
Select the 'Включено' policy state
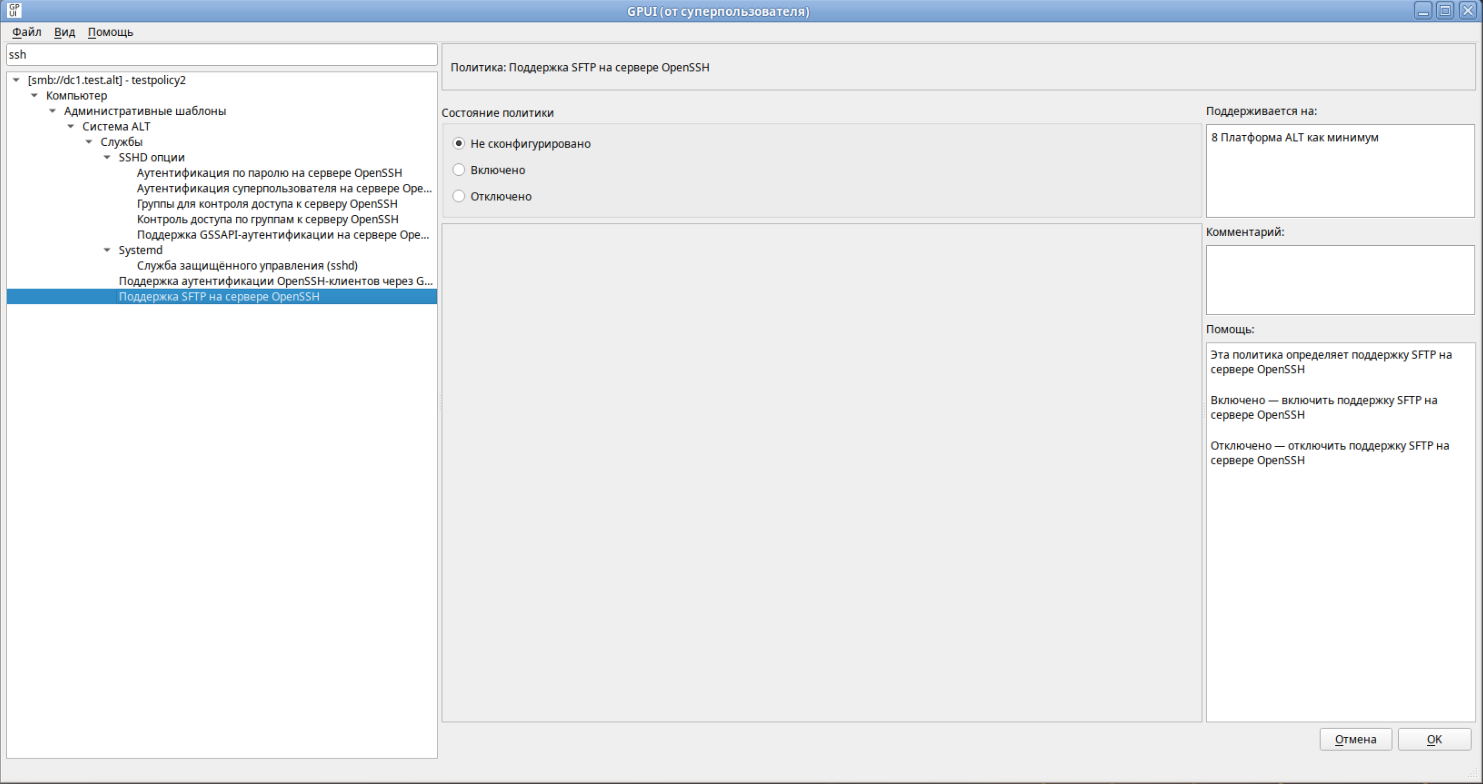coord(459,170)
